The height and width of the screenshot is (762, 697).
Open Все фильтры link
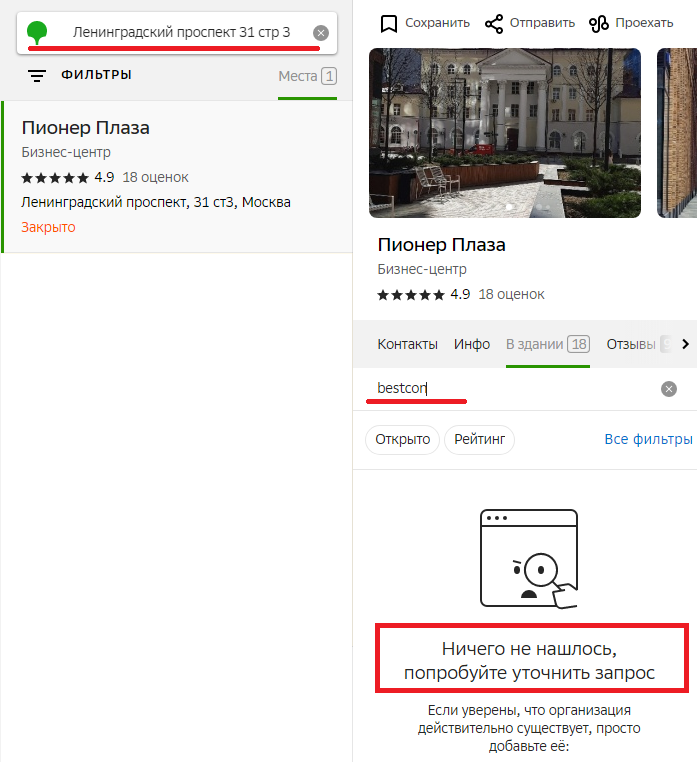pos(648,439)
